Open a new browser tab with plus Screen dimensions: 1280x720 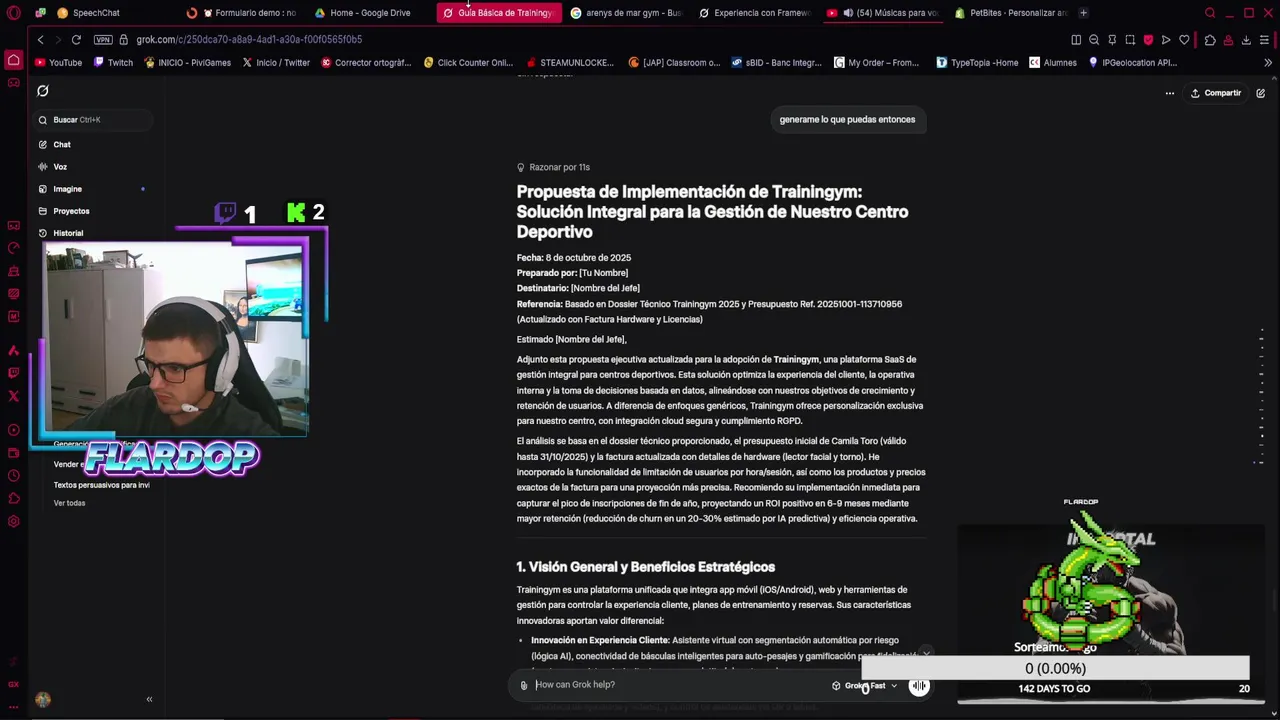(1084, 13)
